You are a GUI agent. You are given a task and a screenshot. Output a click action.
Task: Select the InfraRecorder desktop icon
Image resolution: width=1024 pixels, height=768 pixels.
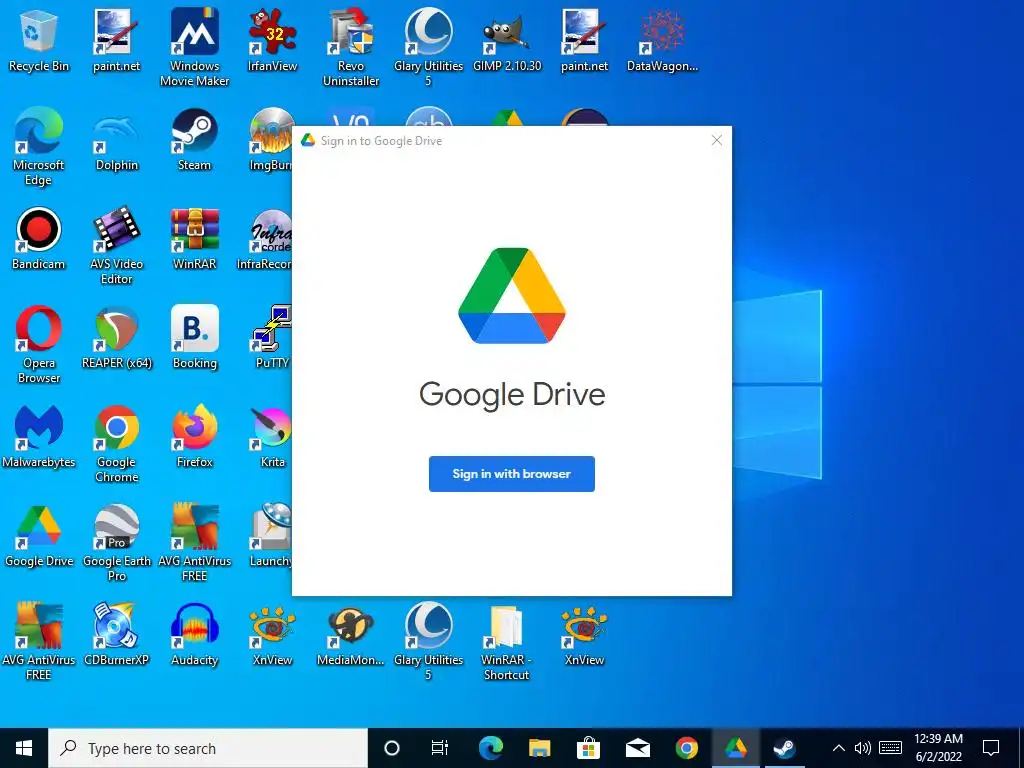(x=264, y=239)
